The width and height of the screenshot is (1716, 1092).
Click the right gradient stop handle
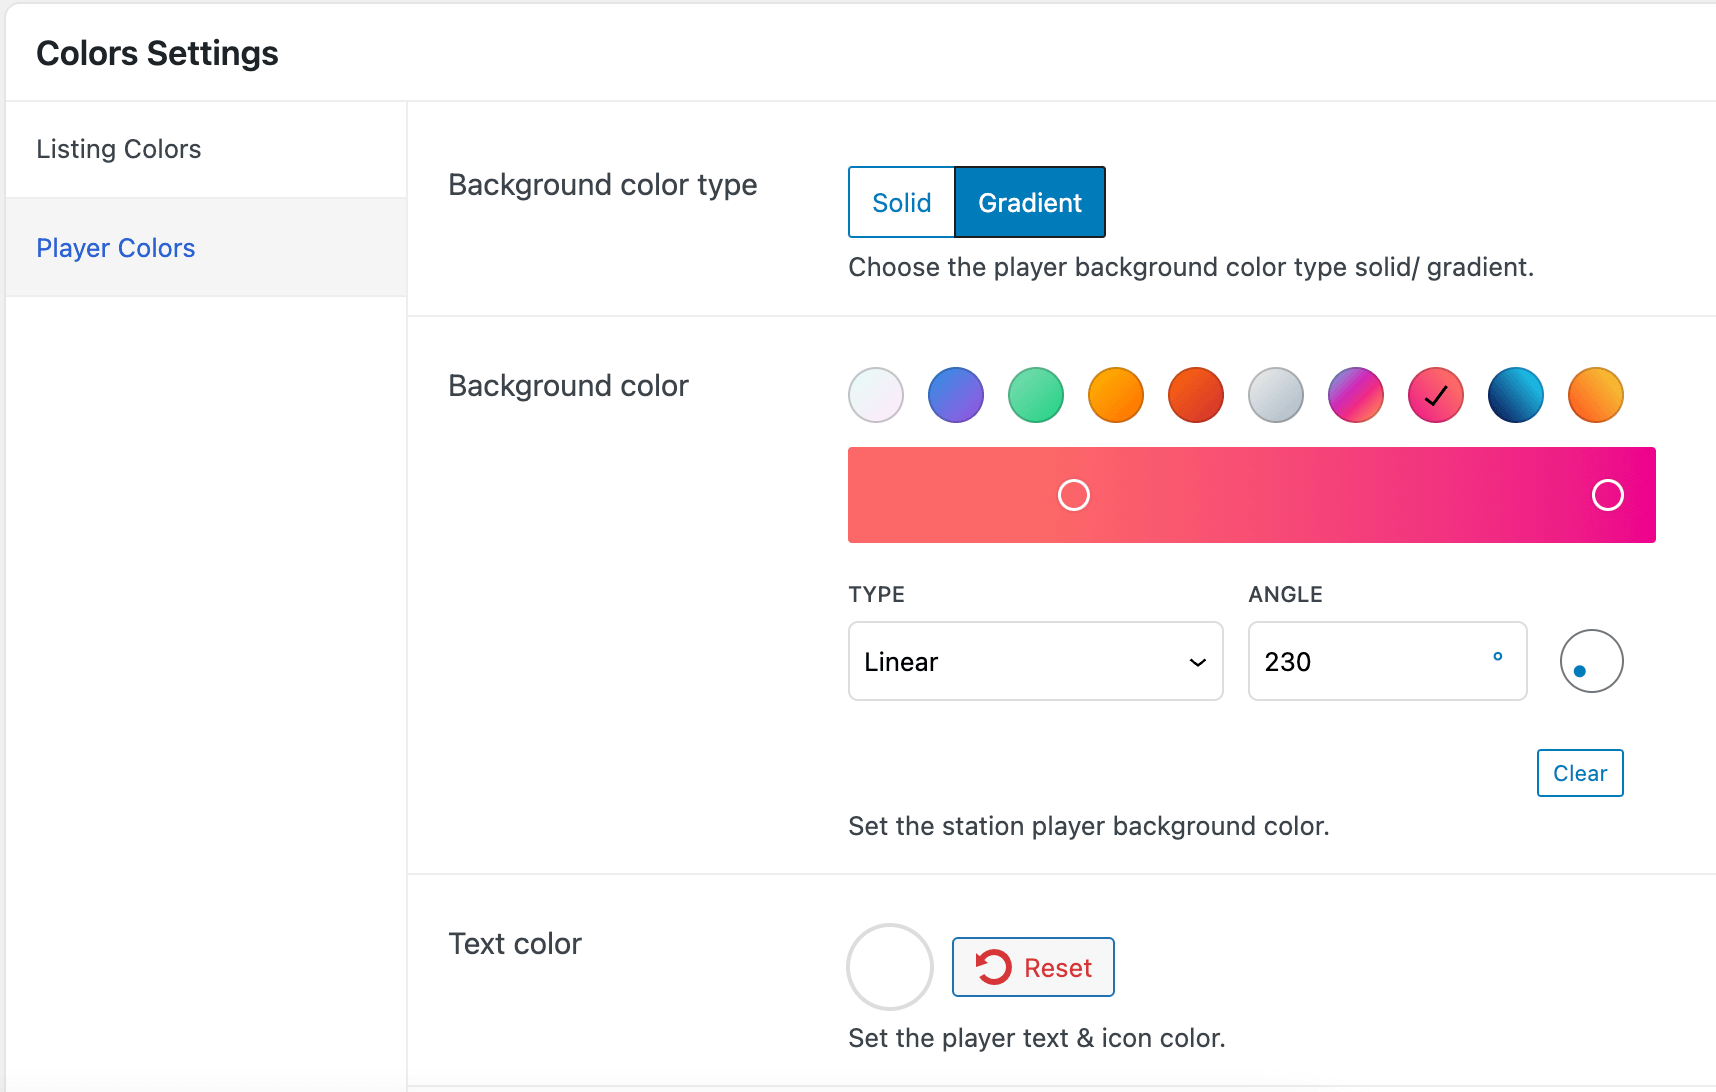point(1608,495)
